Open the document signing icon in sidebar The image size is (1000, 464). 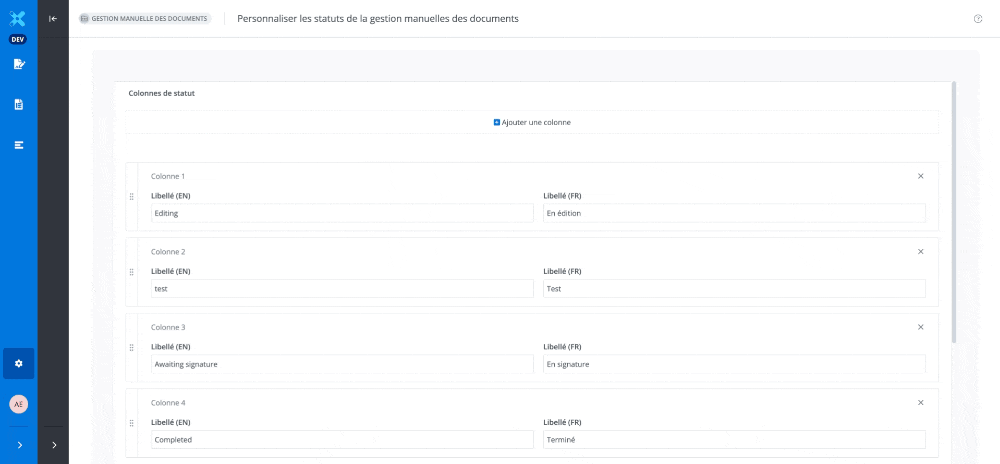pyautogui.click(x=18, y=64)
